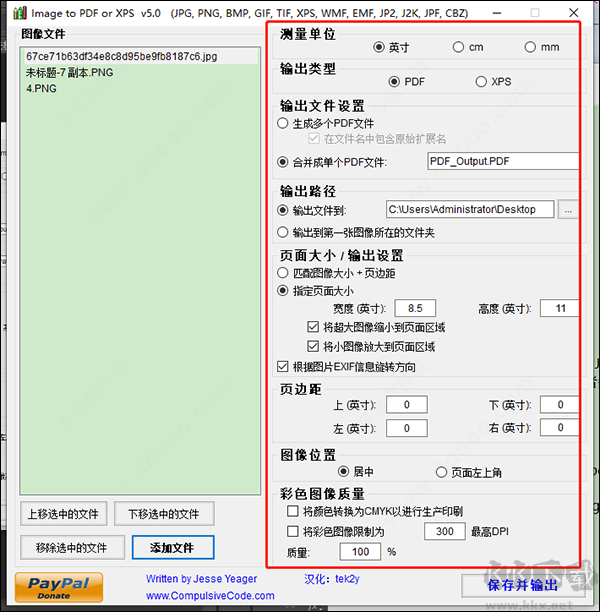Image resolution: width=600 pixels, height=612 pixels.
Task: Select file 67ce71b63df34e8c8d95be9fb8187c6.jpg
Action: [x=141, y=57]
